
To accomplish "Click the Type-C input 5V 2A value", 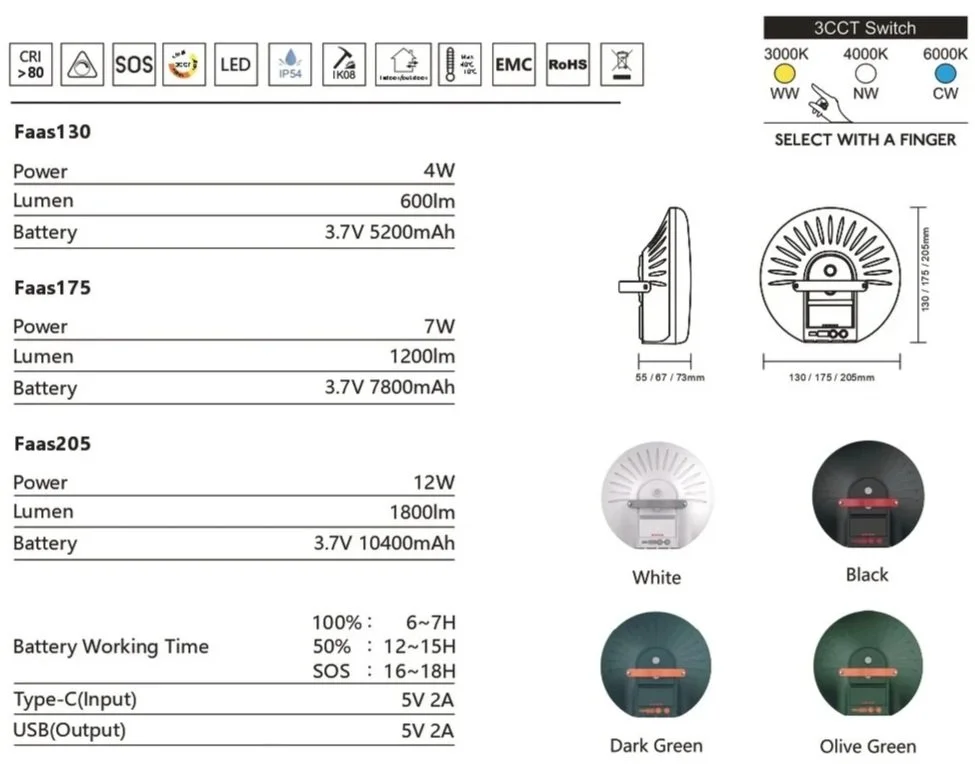I will click(427, 700).
